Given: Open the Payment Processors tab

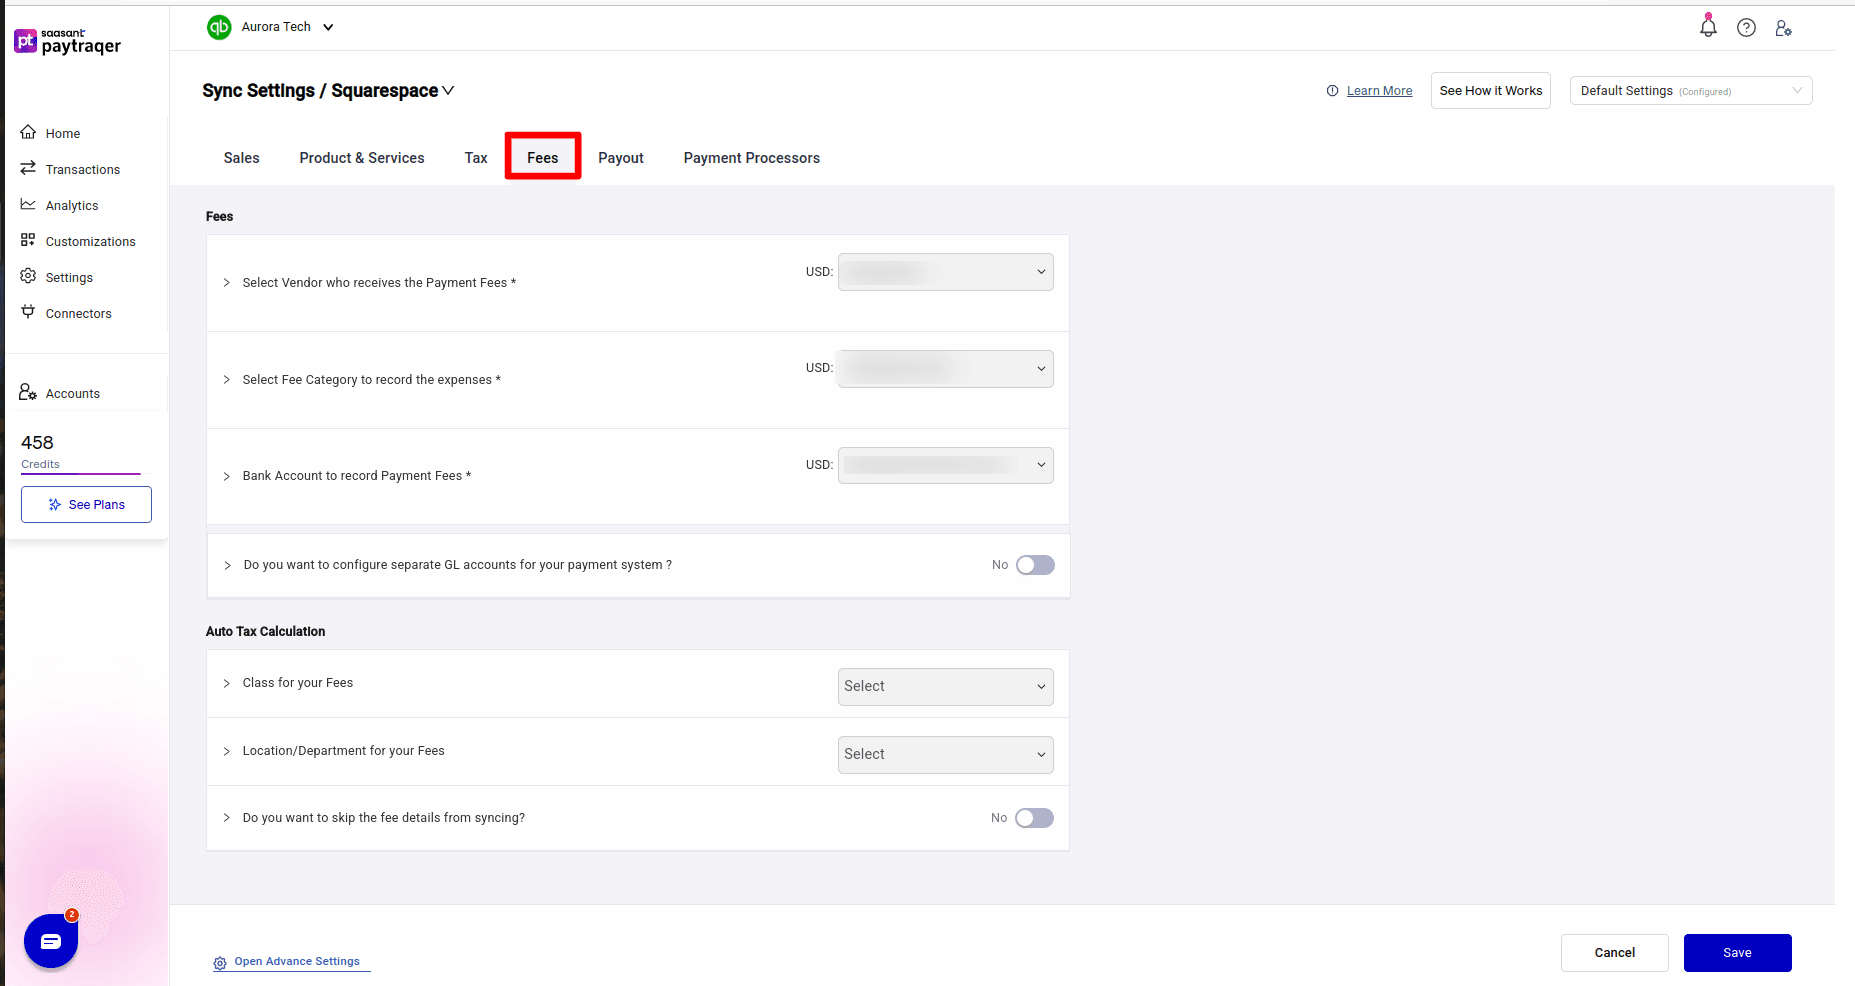Looking at the screenshot, I should click(x=751, y=157).
